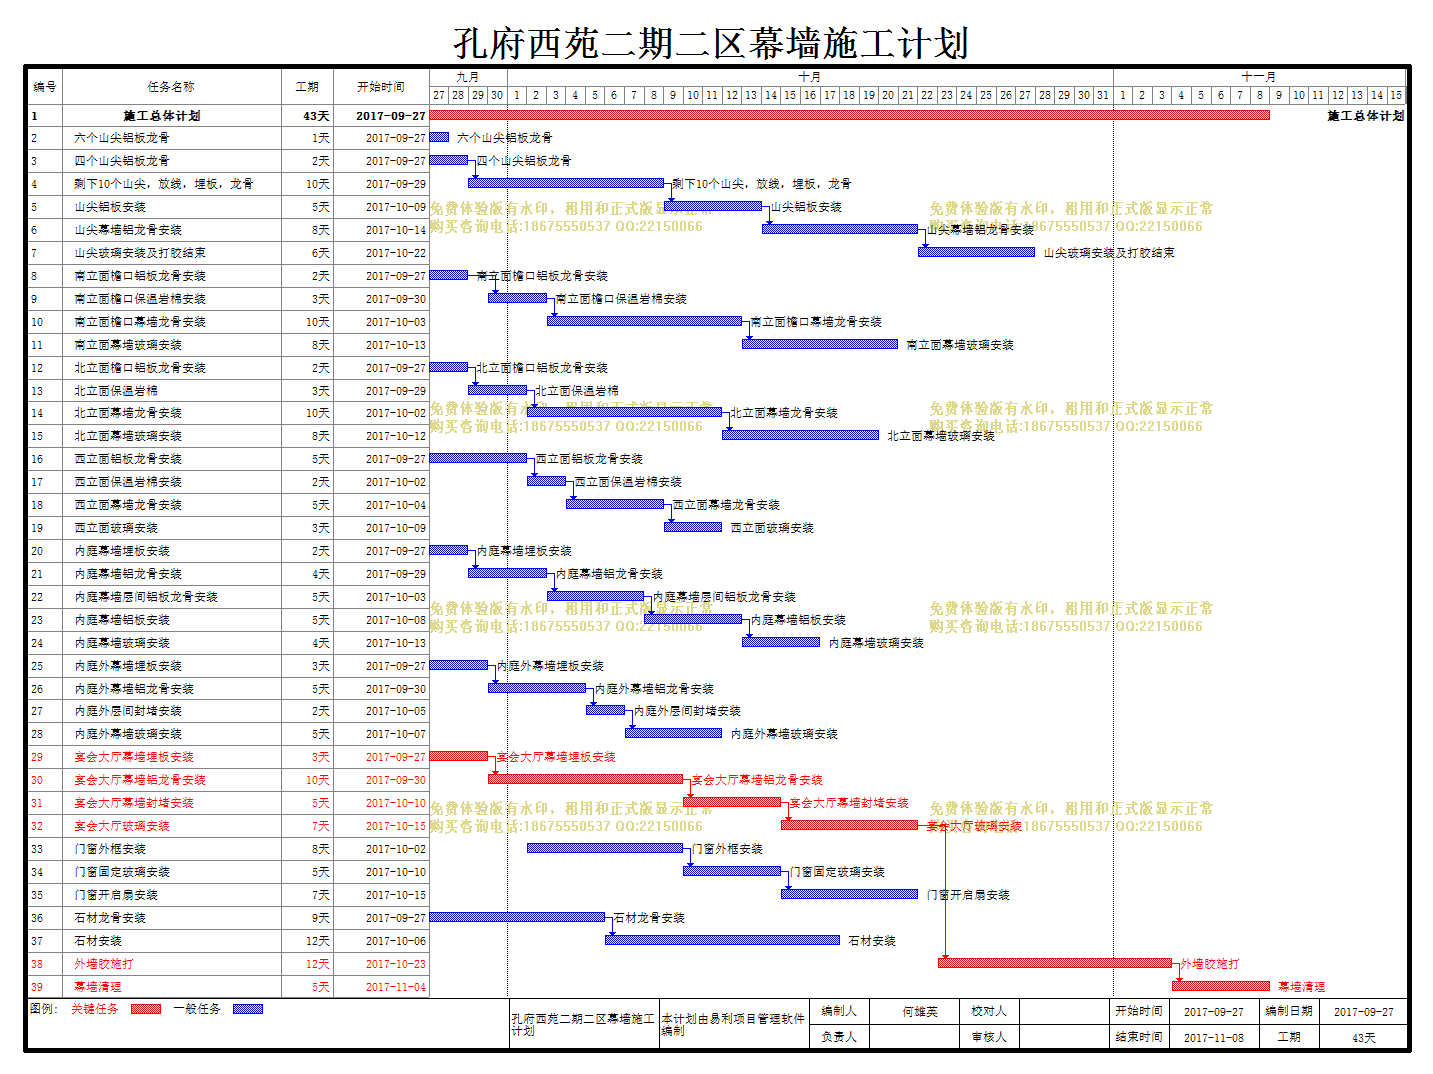
Task: Click the 编号 column header
Action: pyautogui.click(x=45, y=87)
